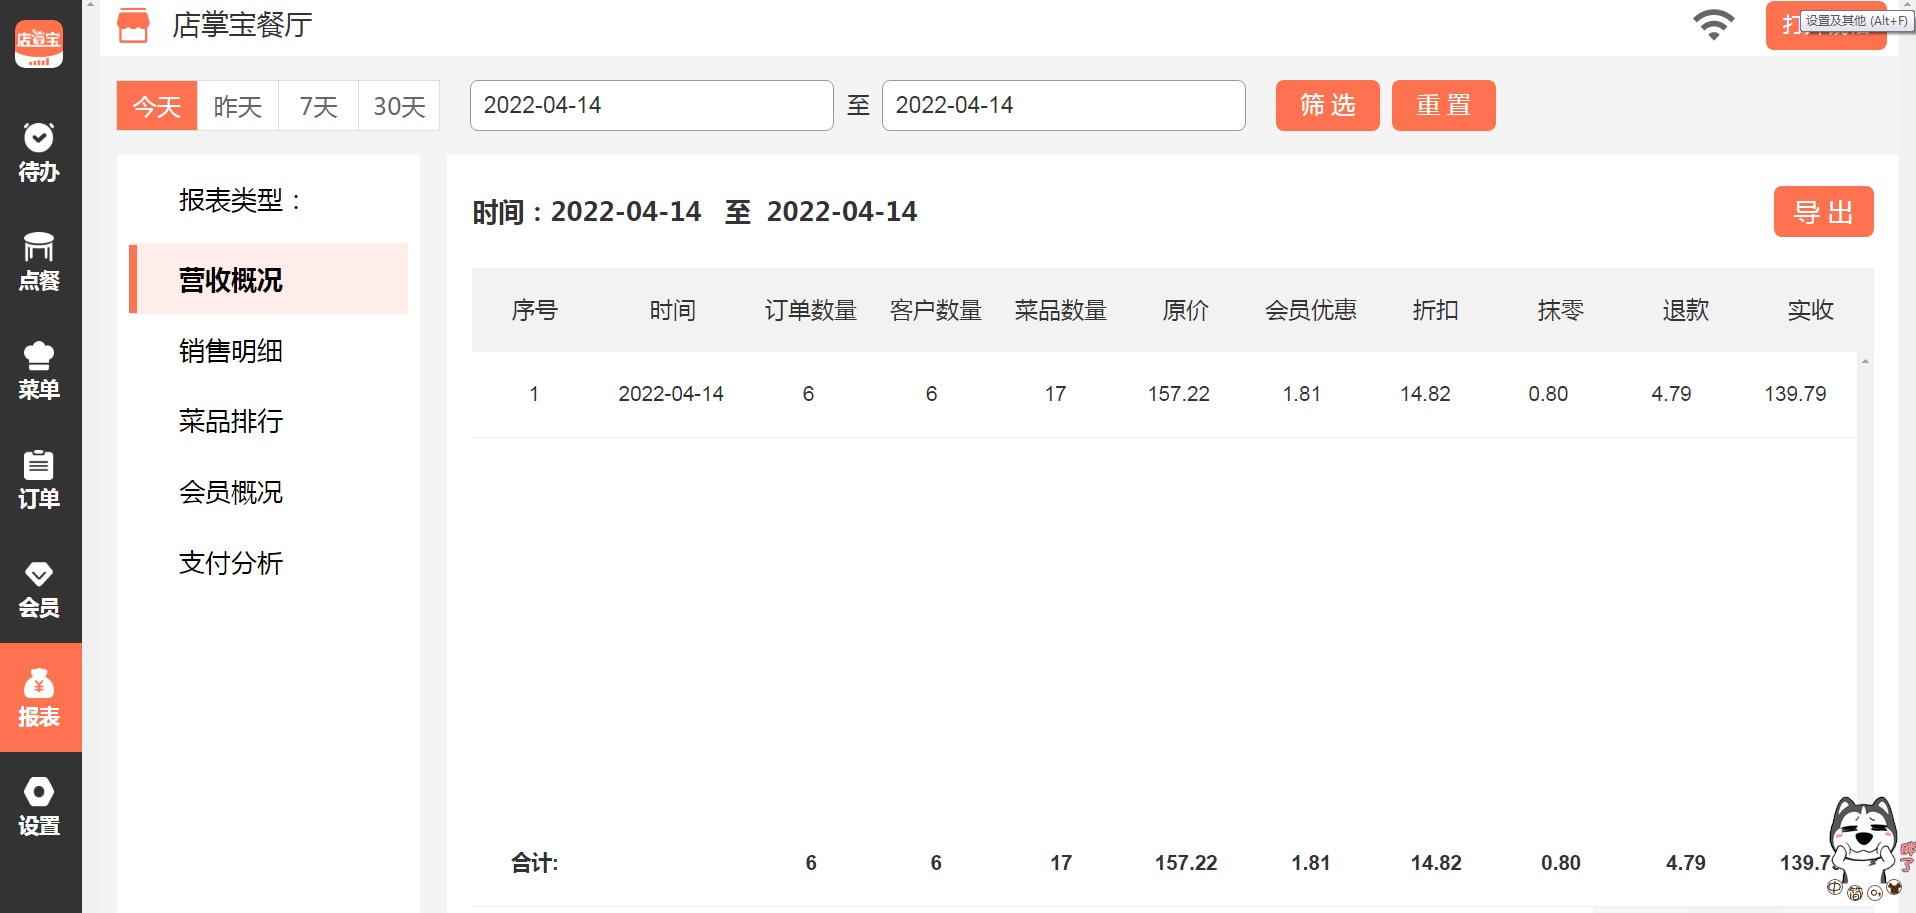This screenshot has height=913, width=1916.
Task: Click the 导出 export button
Action: (x=1823, y=212)
